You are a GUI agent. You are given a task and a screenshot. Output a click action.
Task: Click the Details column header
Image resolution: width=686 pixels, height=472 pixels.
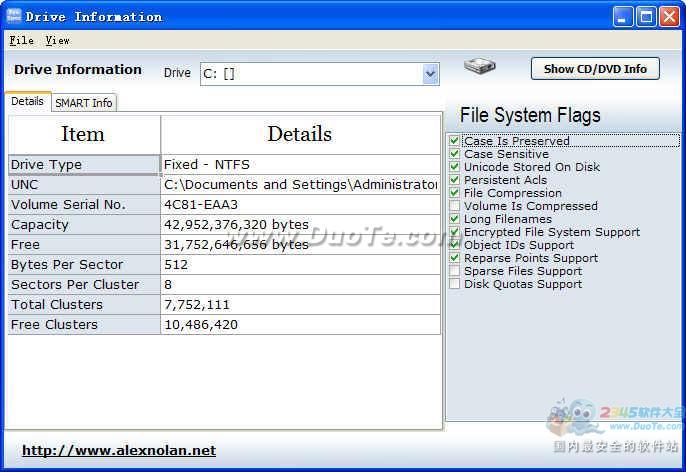[300, 134]
